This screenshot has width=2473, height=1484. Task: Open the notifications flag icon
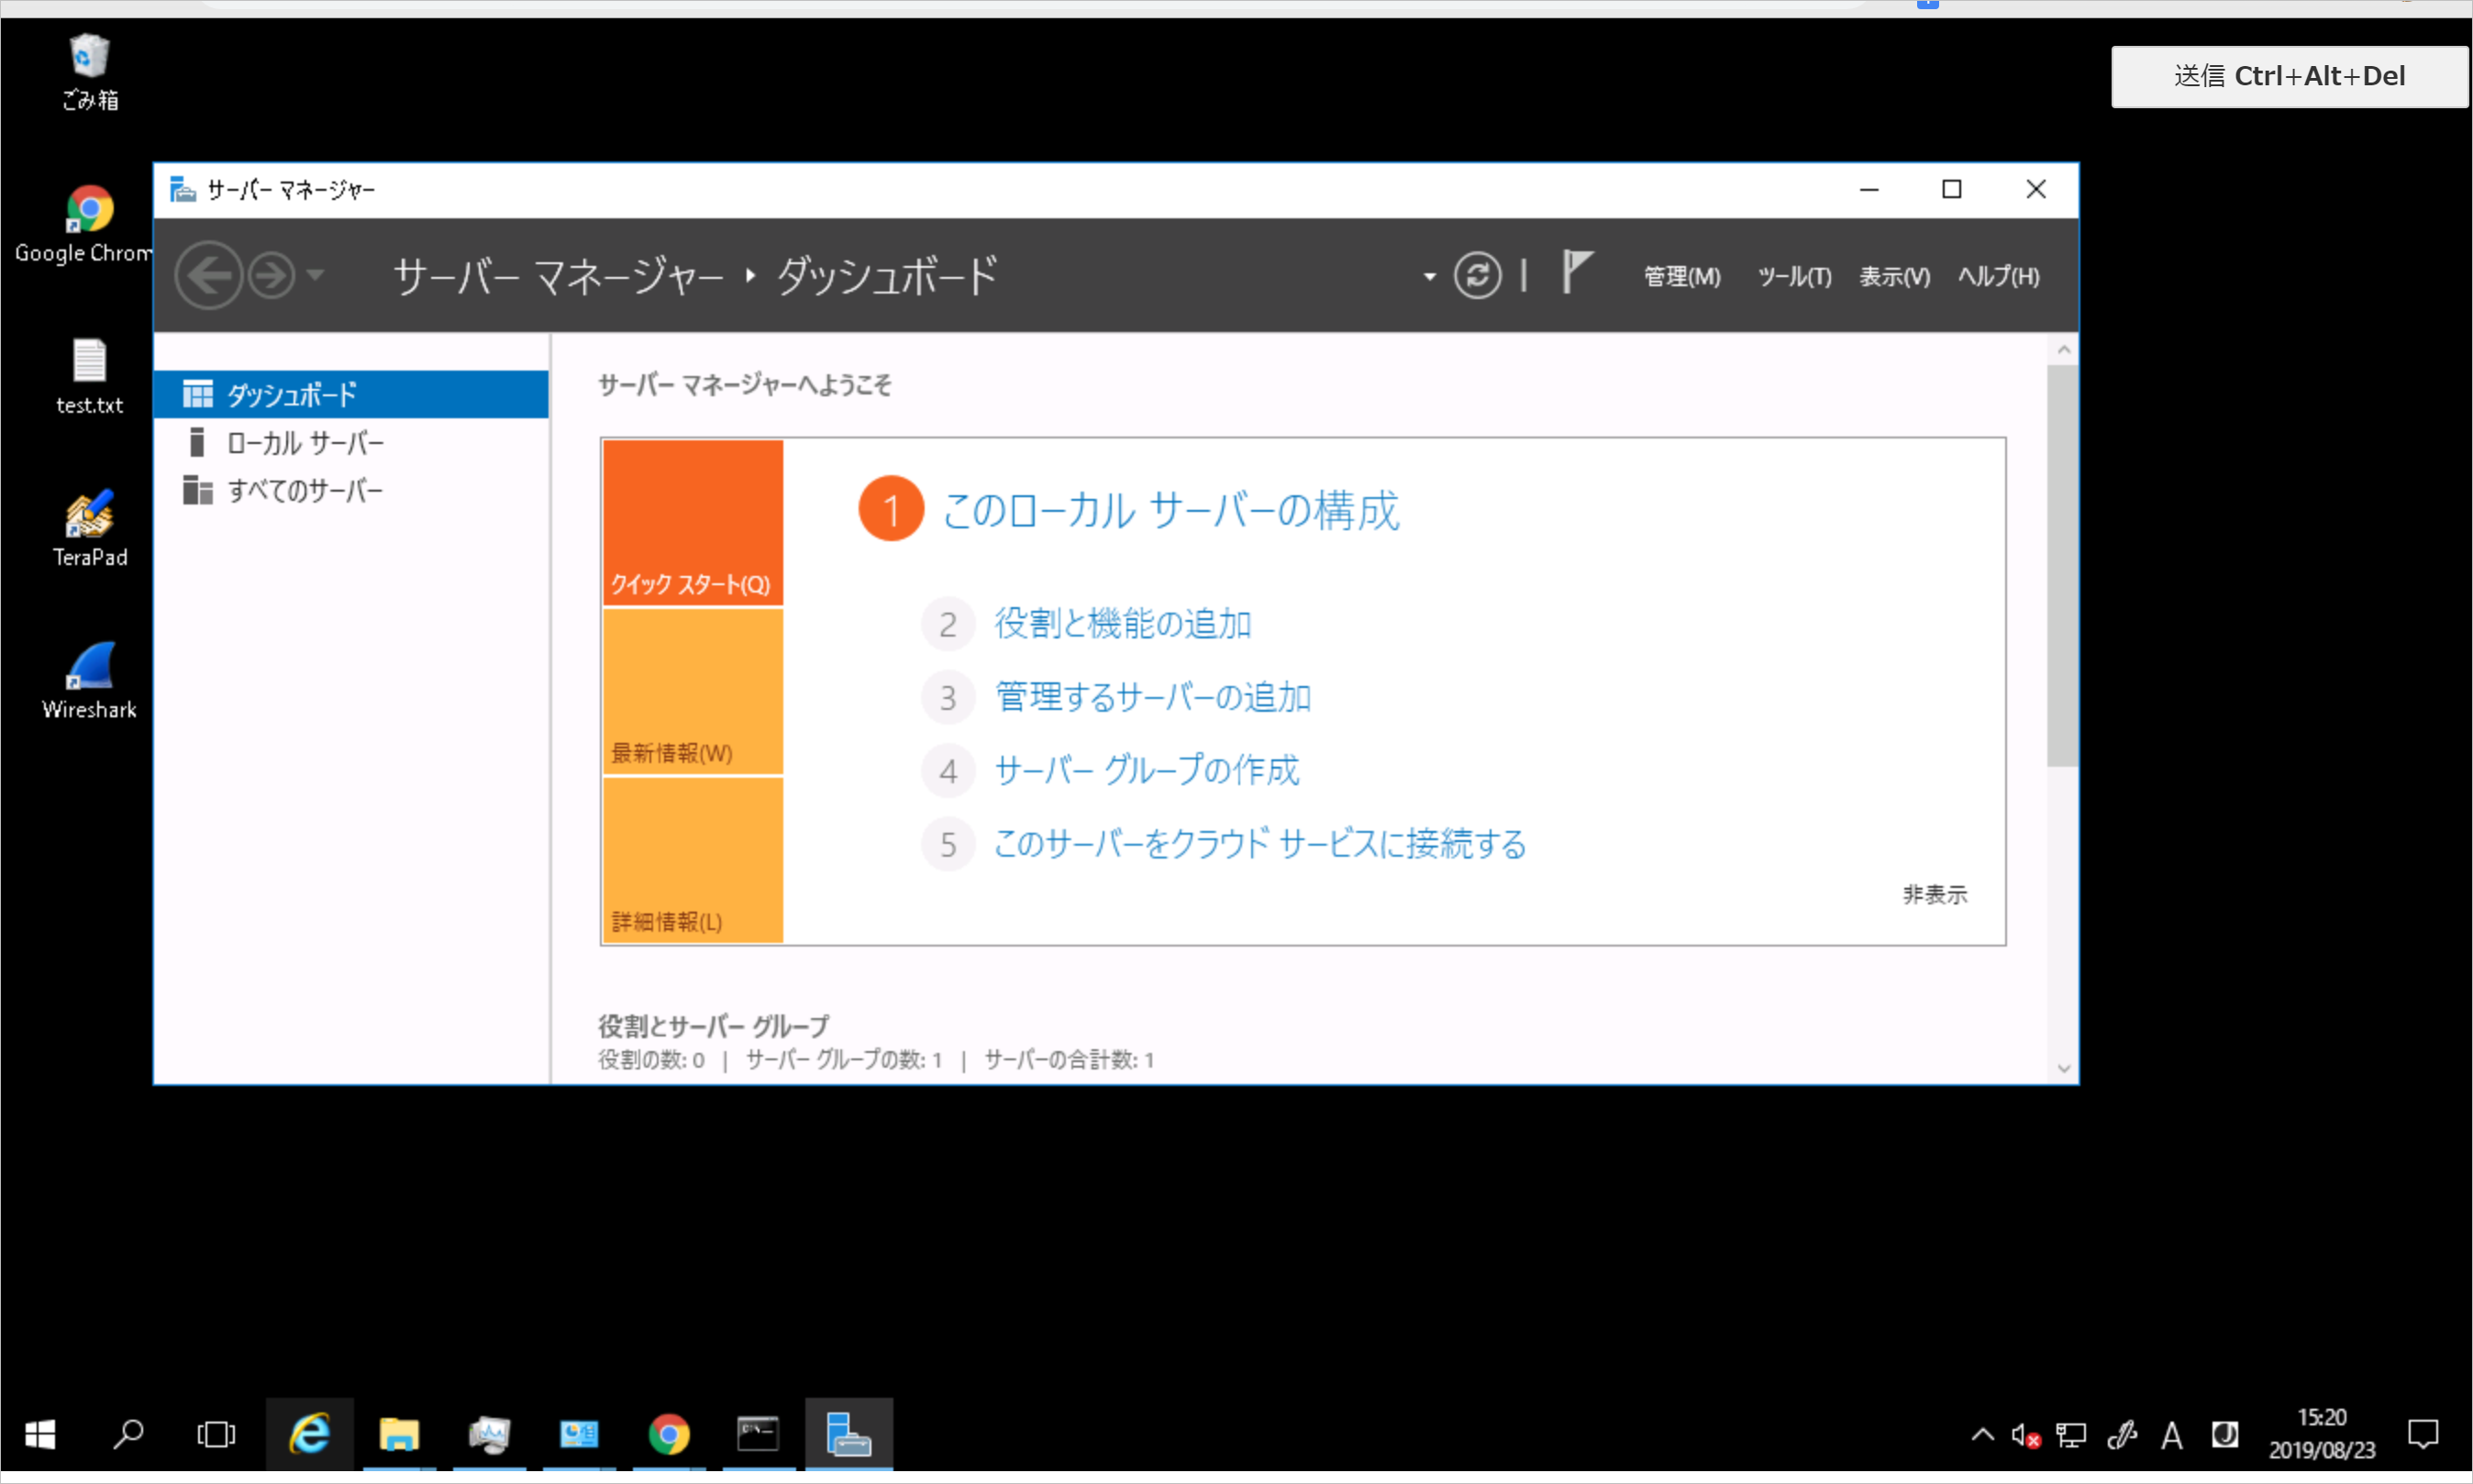1575,272
